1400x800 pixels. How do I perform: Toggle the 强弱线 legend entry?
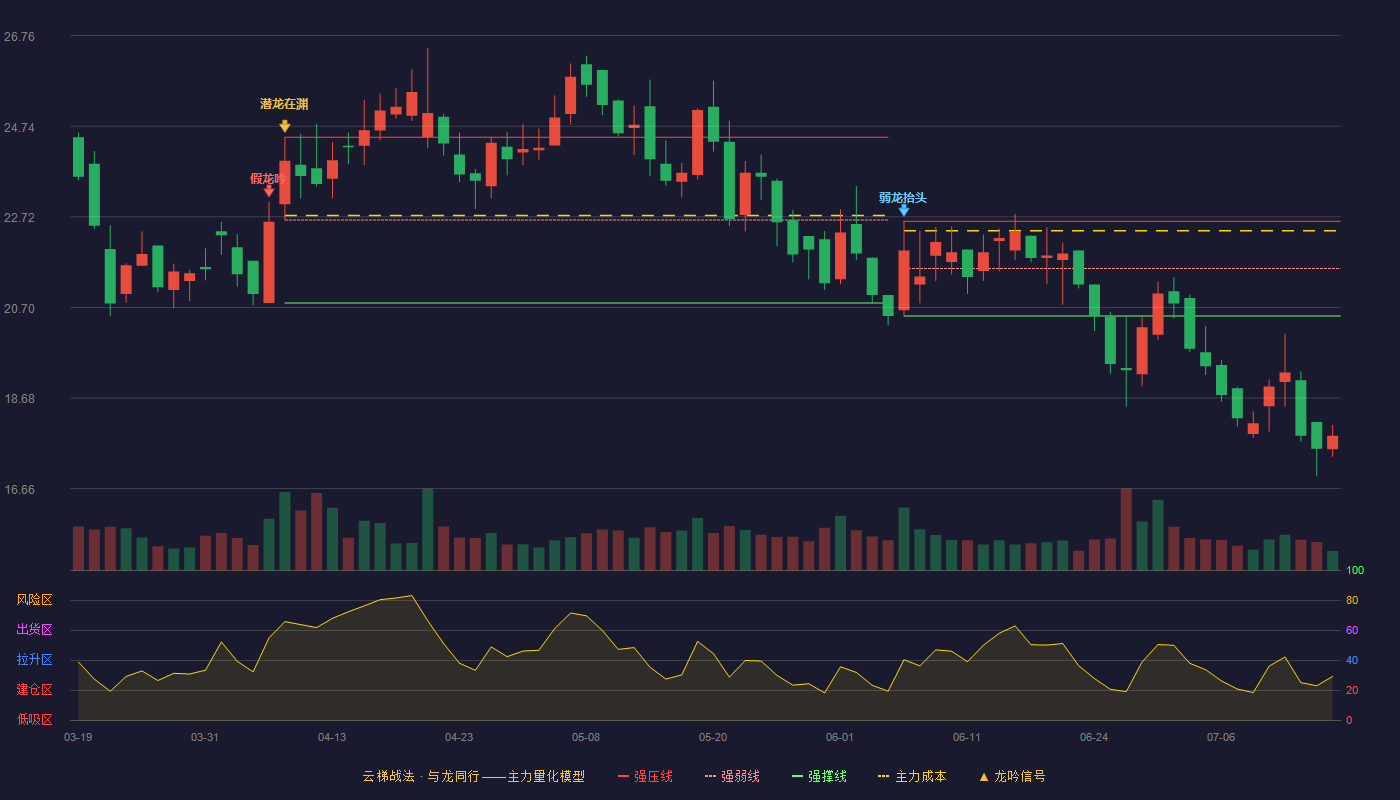tap(732, 776)
